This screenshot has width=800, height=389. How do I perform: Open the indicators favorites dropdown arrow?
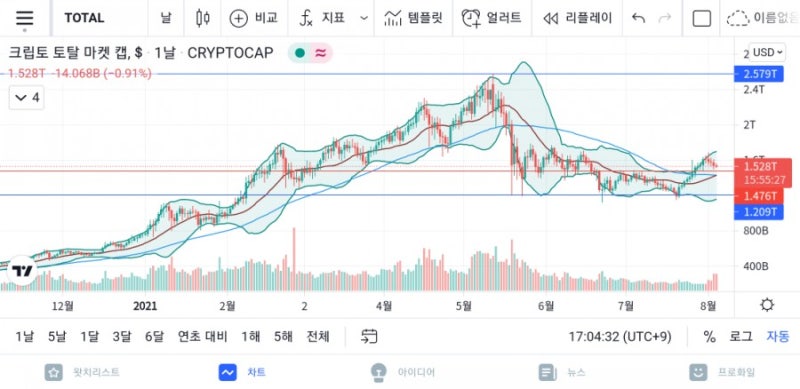coord(364,18)
